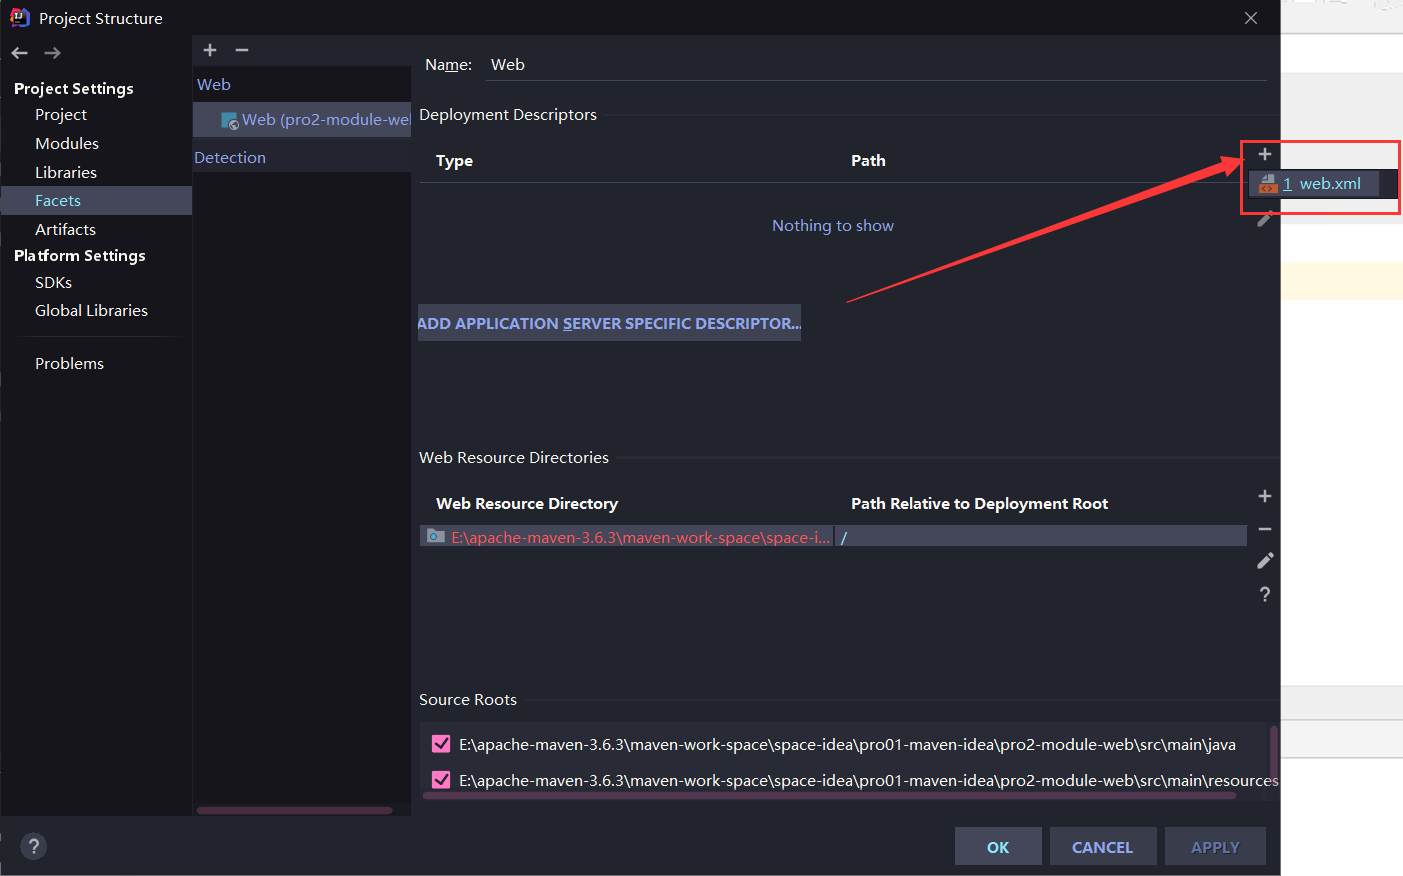Open Libraries settings page
This screenshot has height=876, width=1403.
[x=66, y=173]
